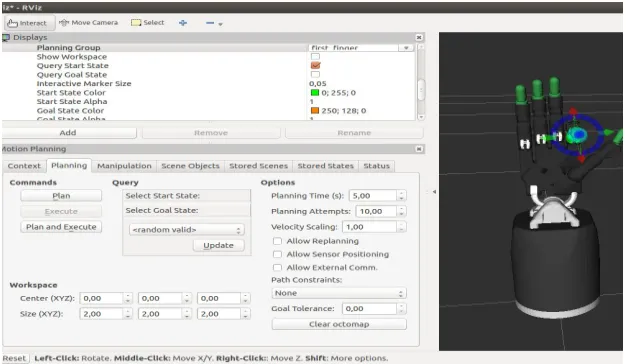The height and width of the screenshot is (364, 626).
Task: Open the Stored States tab
Action: (325, 166)
